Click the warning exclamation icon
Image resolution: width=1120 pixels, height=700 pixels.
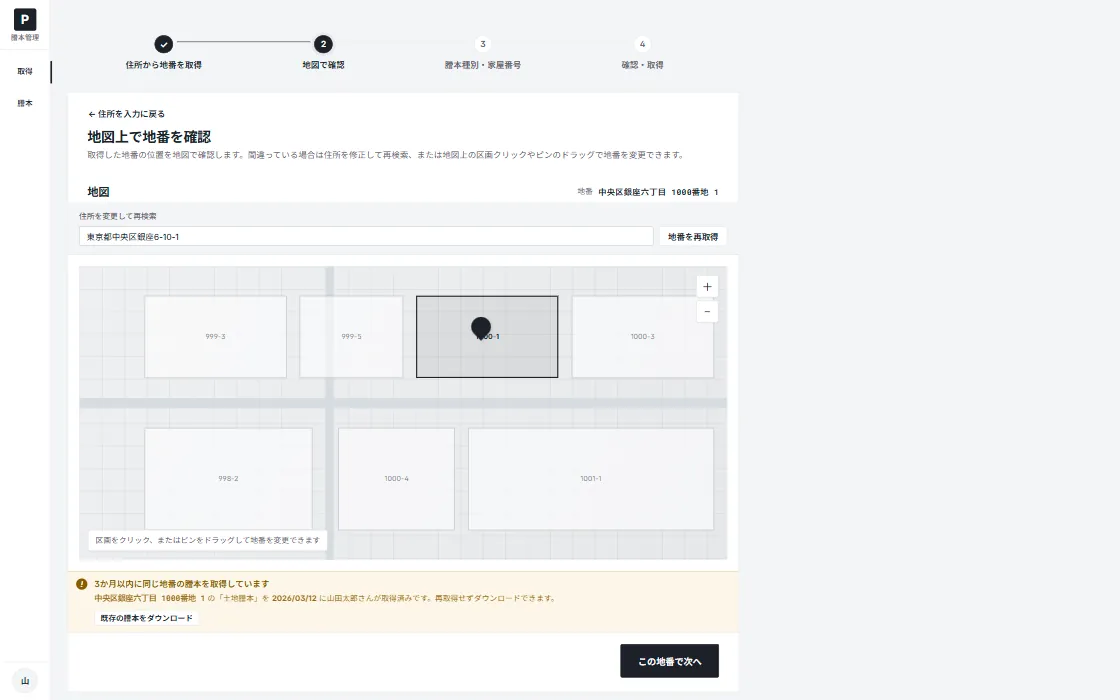(81, 584)
